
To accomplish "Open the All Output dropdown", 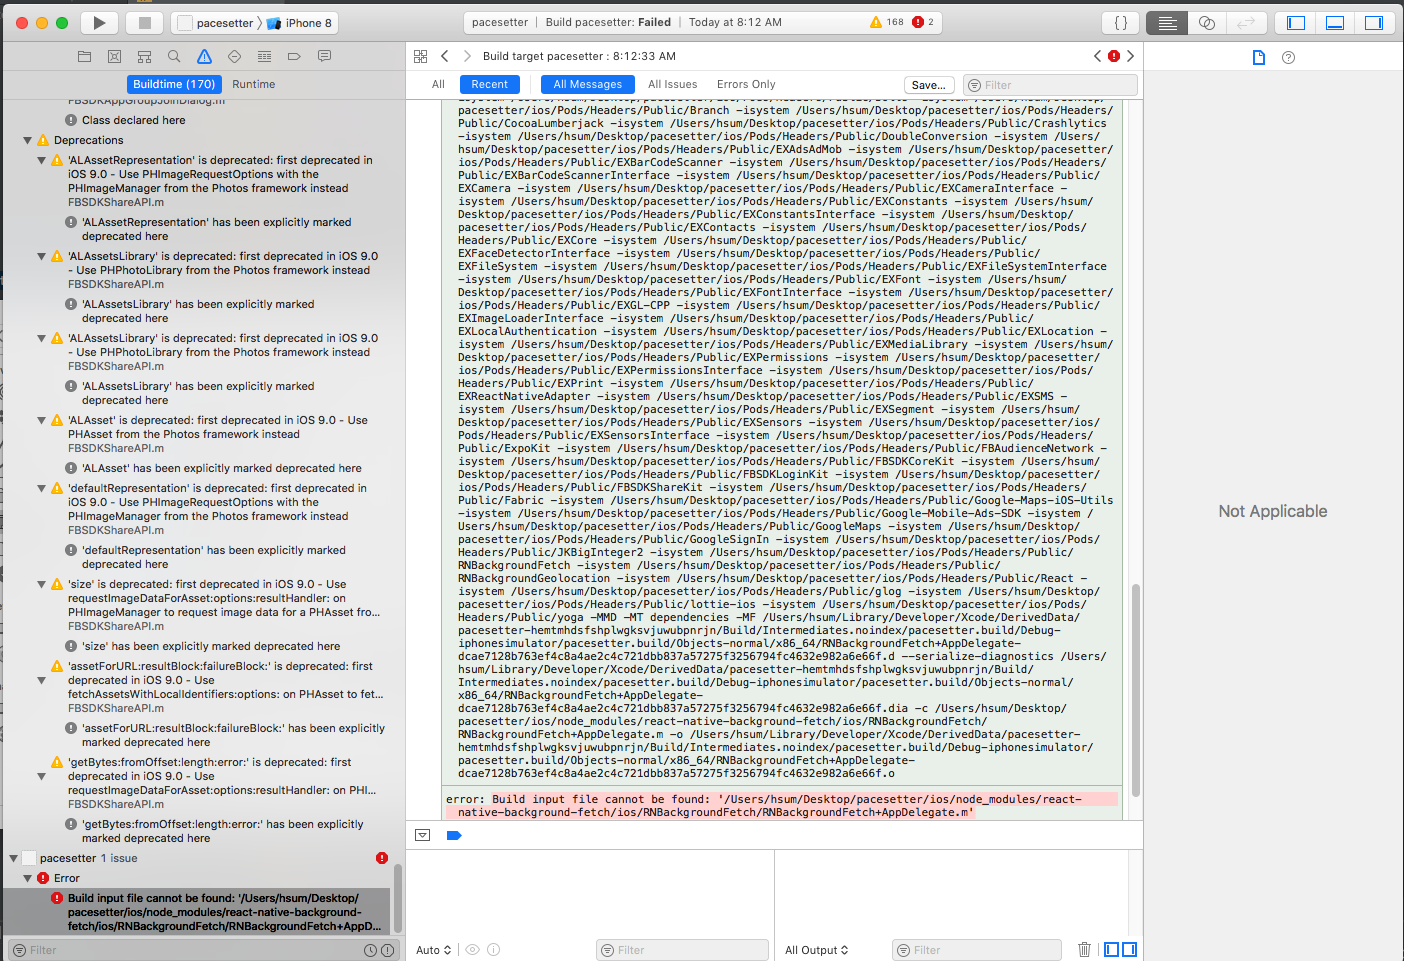I will (816, 949).
